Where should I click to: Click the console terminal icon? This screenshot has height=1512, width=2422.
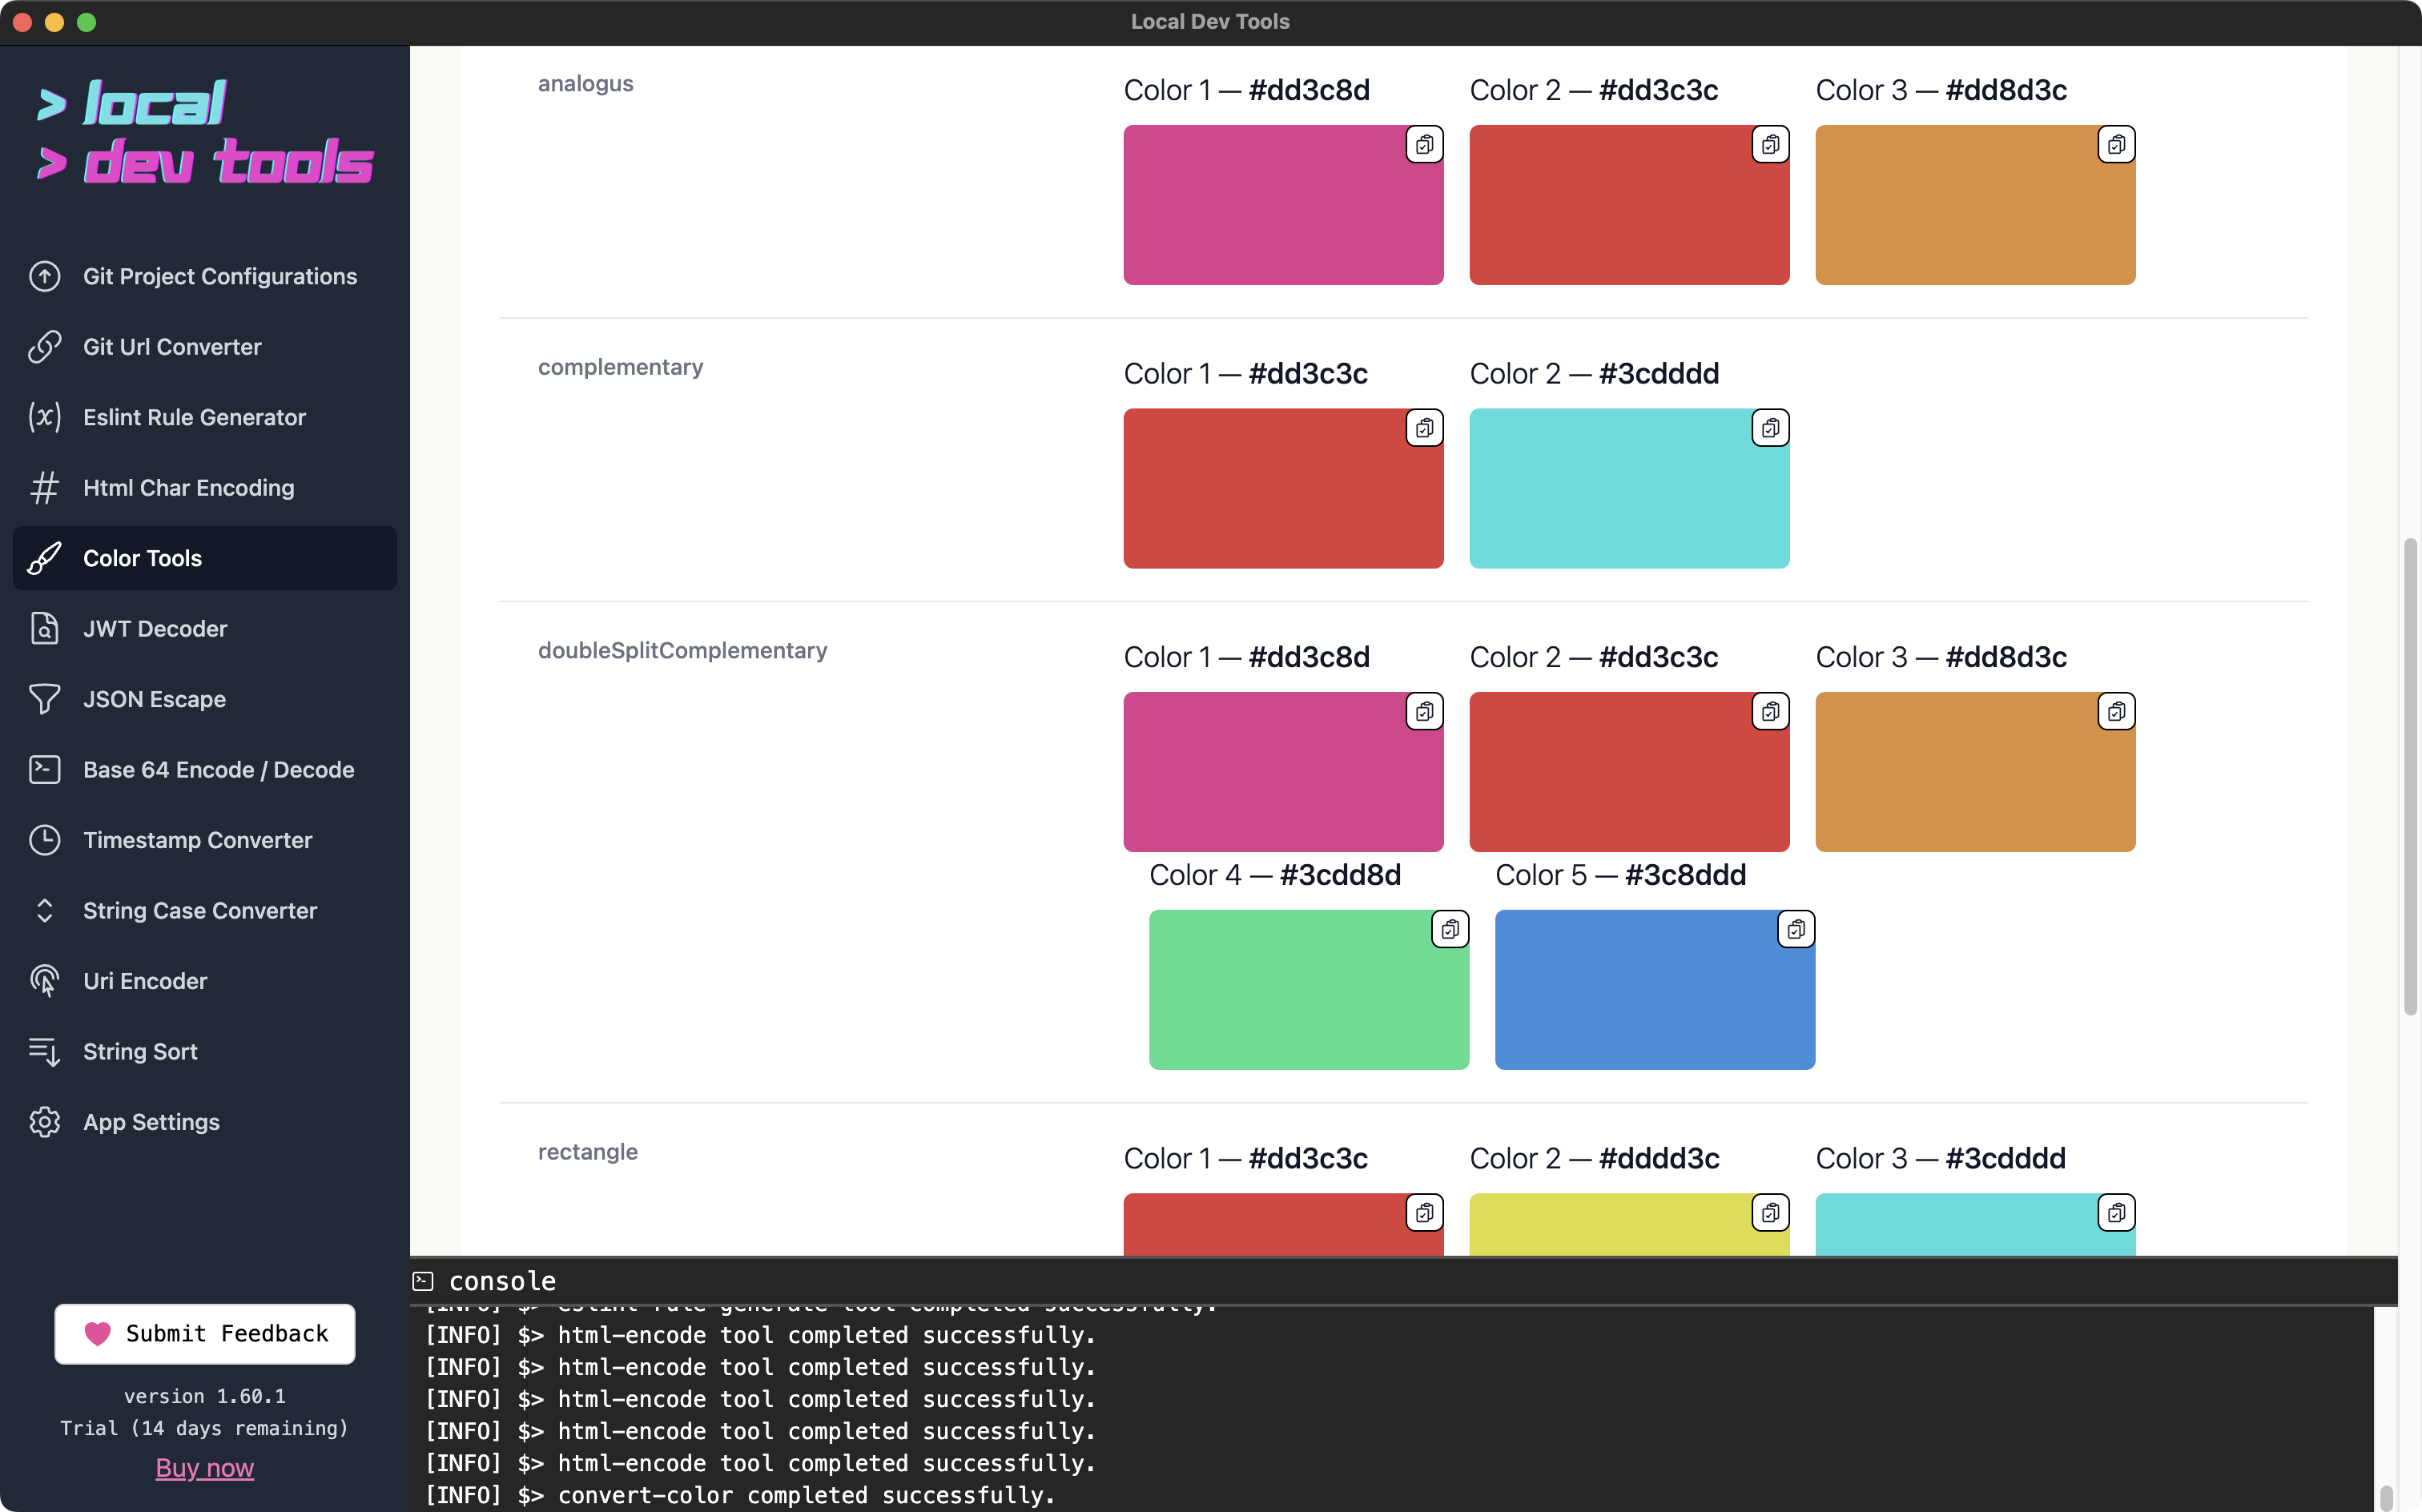tap(423, 1281)
